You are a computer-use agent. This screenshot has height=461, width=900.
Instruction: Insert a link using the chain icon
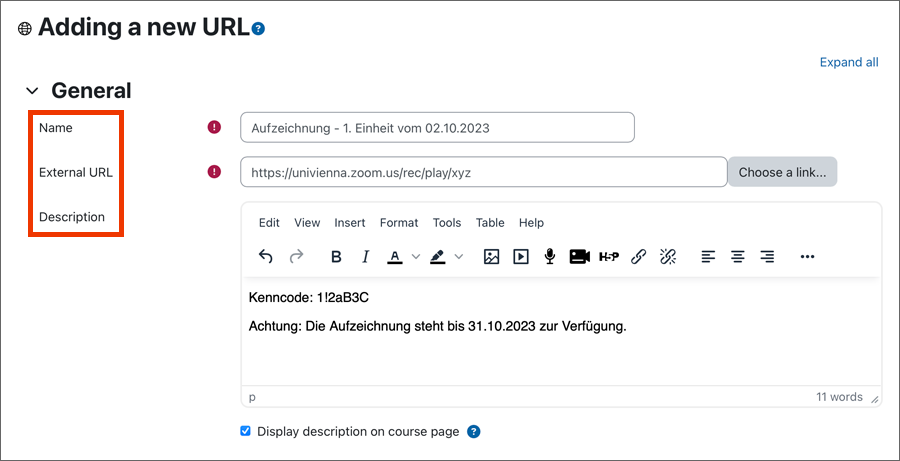pyautogui.click(x=639, y=257)
